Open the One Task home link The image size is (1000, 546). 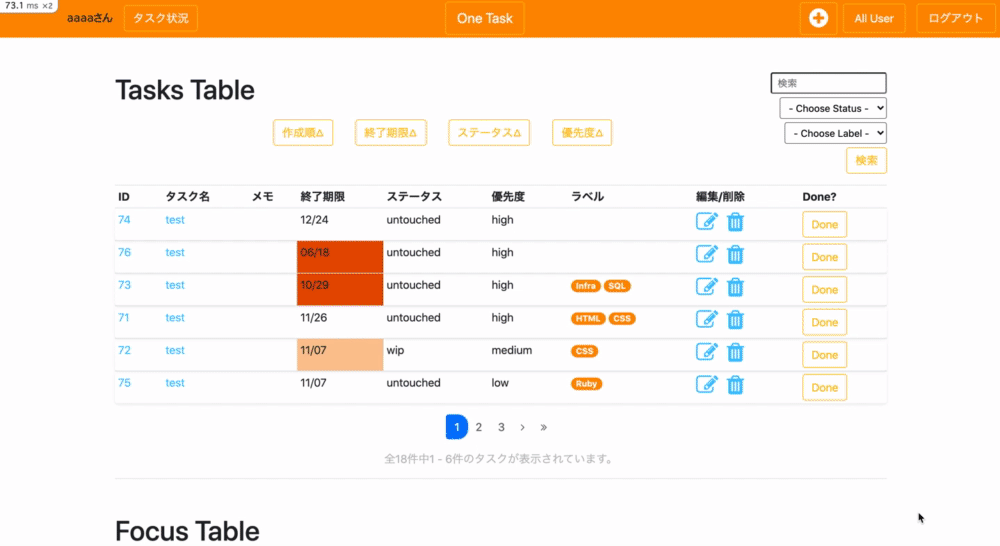[x=485, y=18]
